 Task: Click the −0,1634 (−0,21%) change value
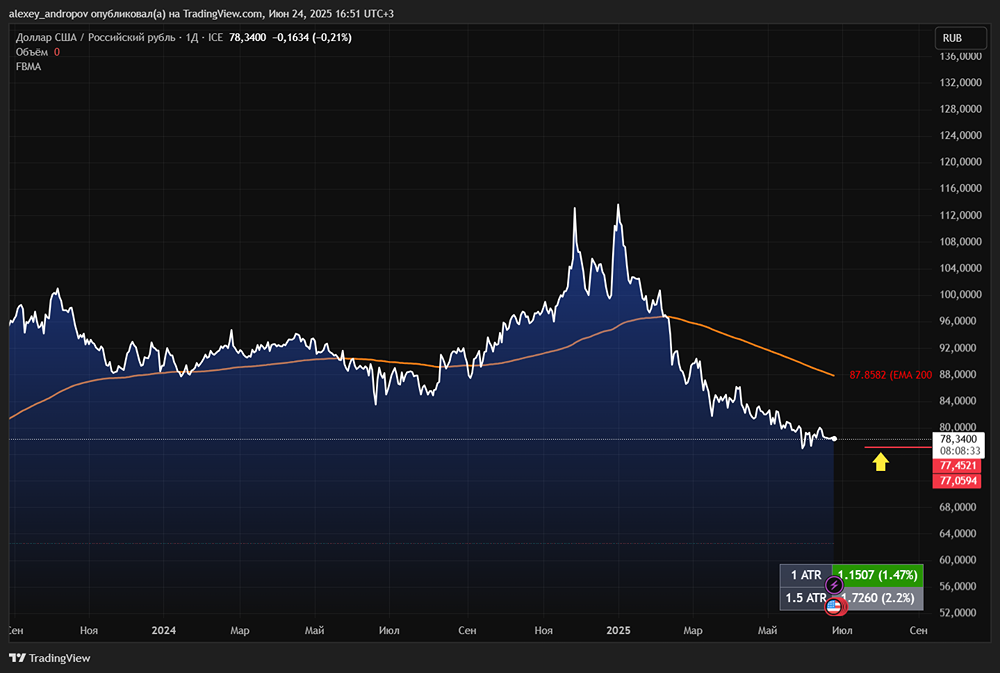point(312,38)
